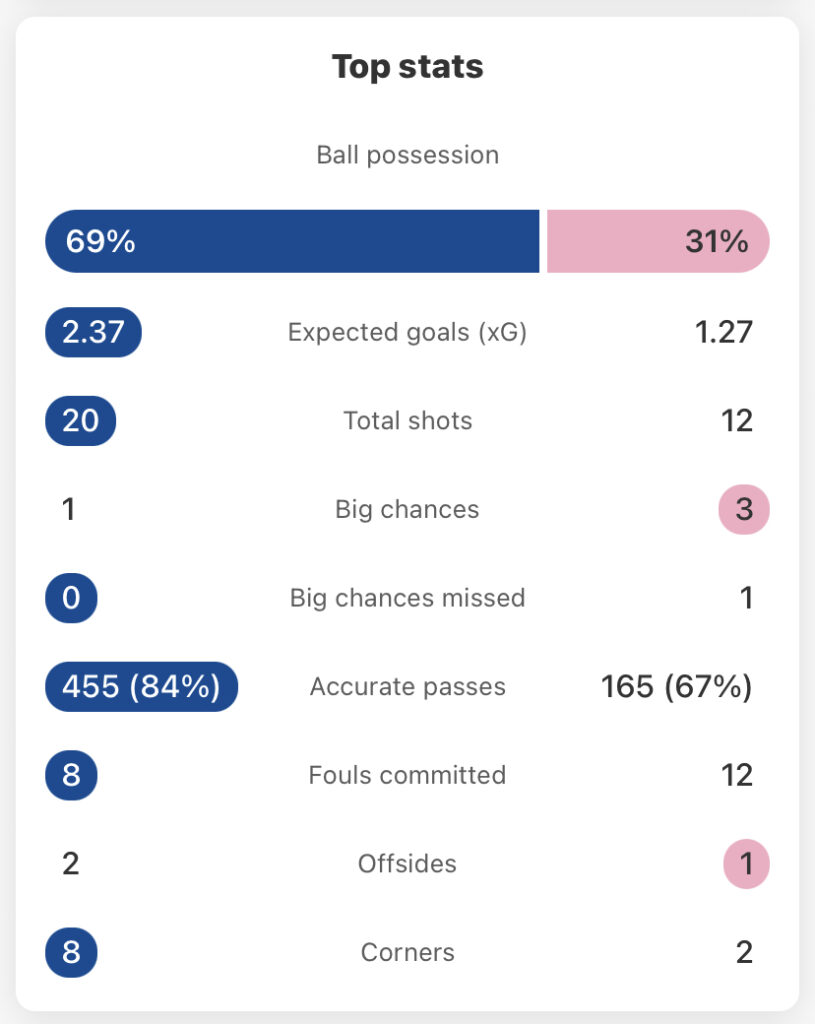
Task: Select the Total shots label
Action: point(408,421)
